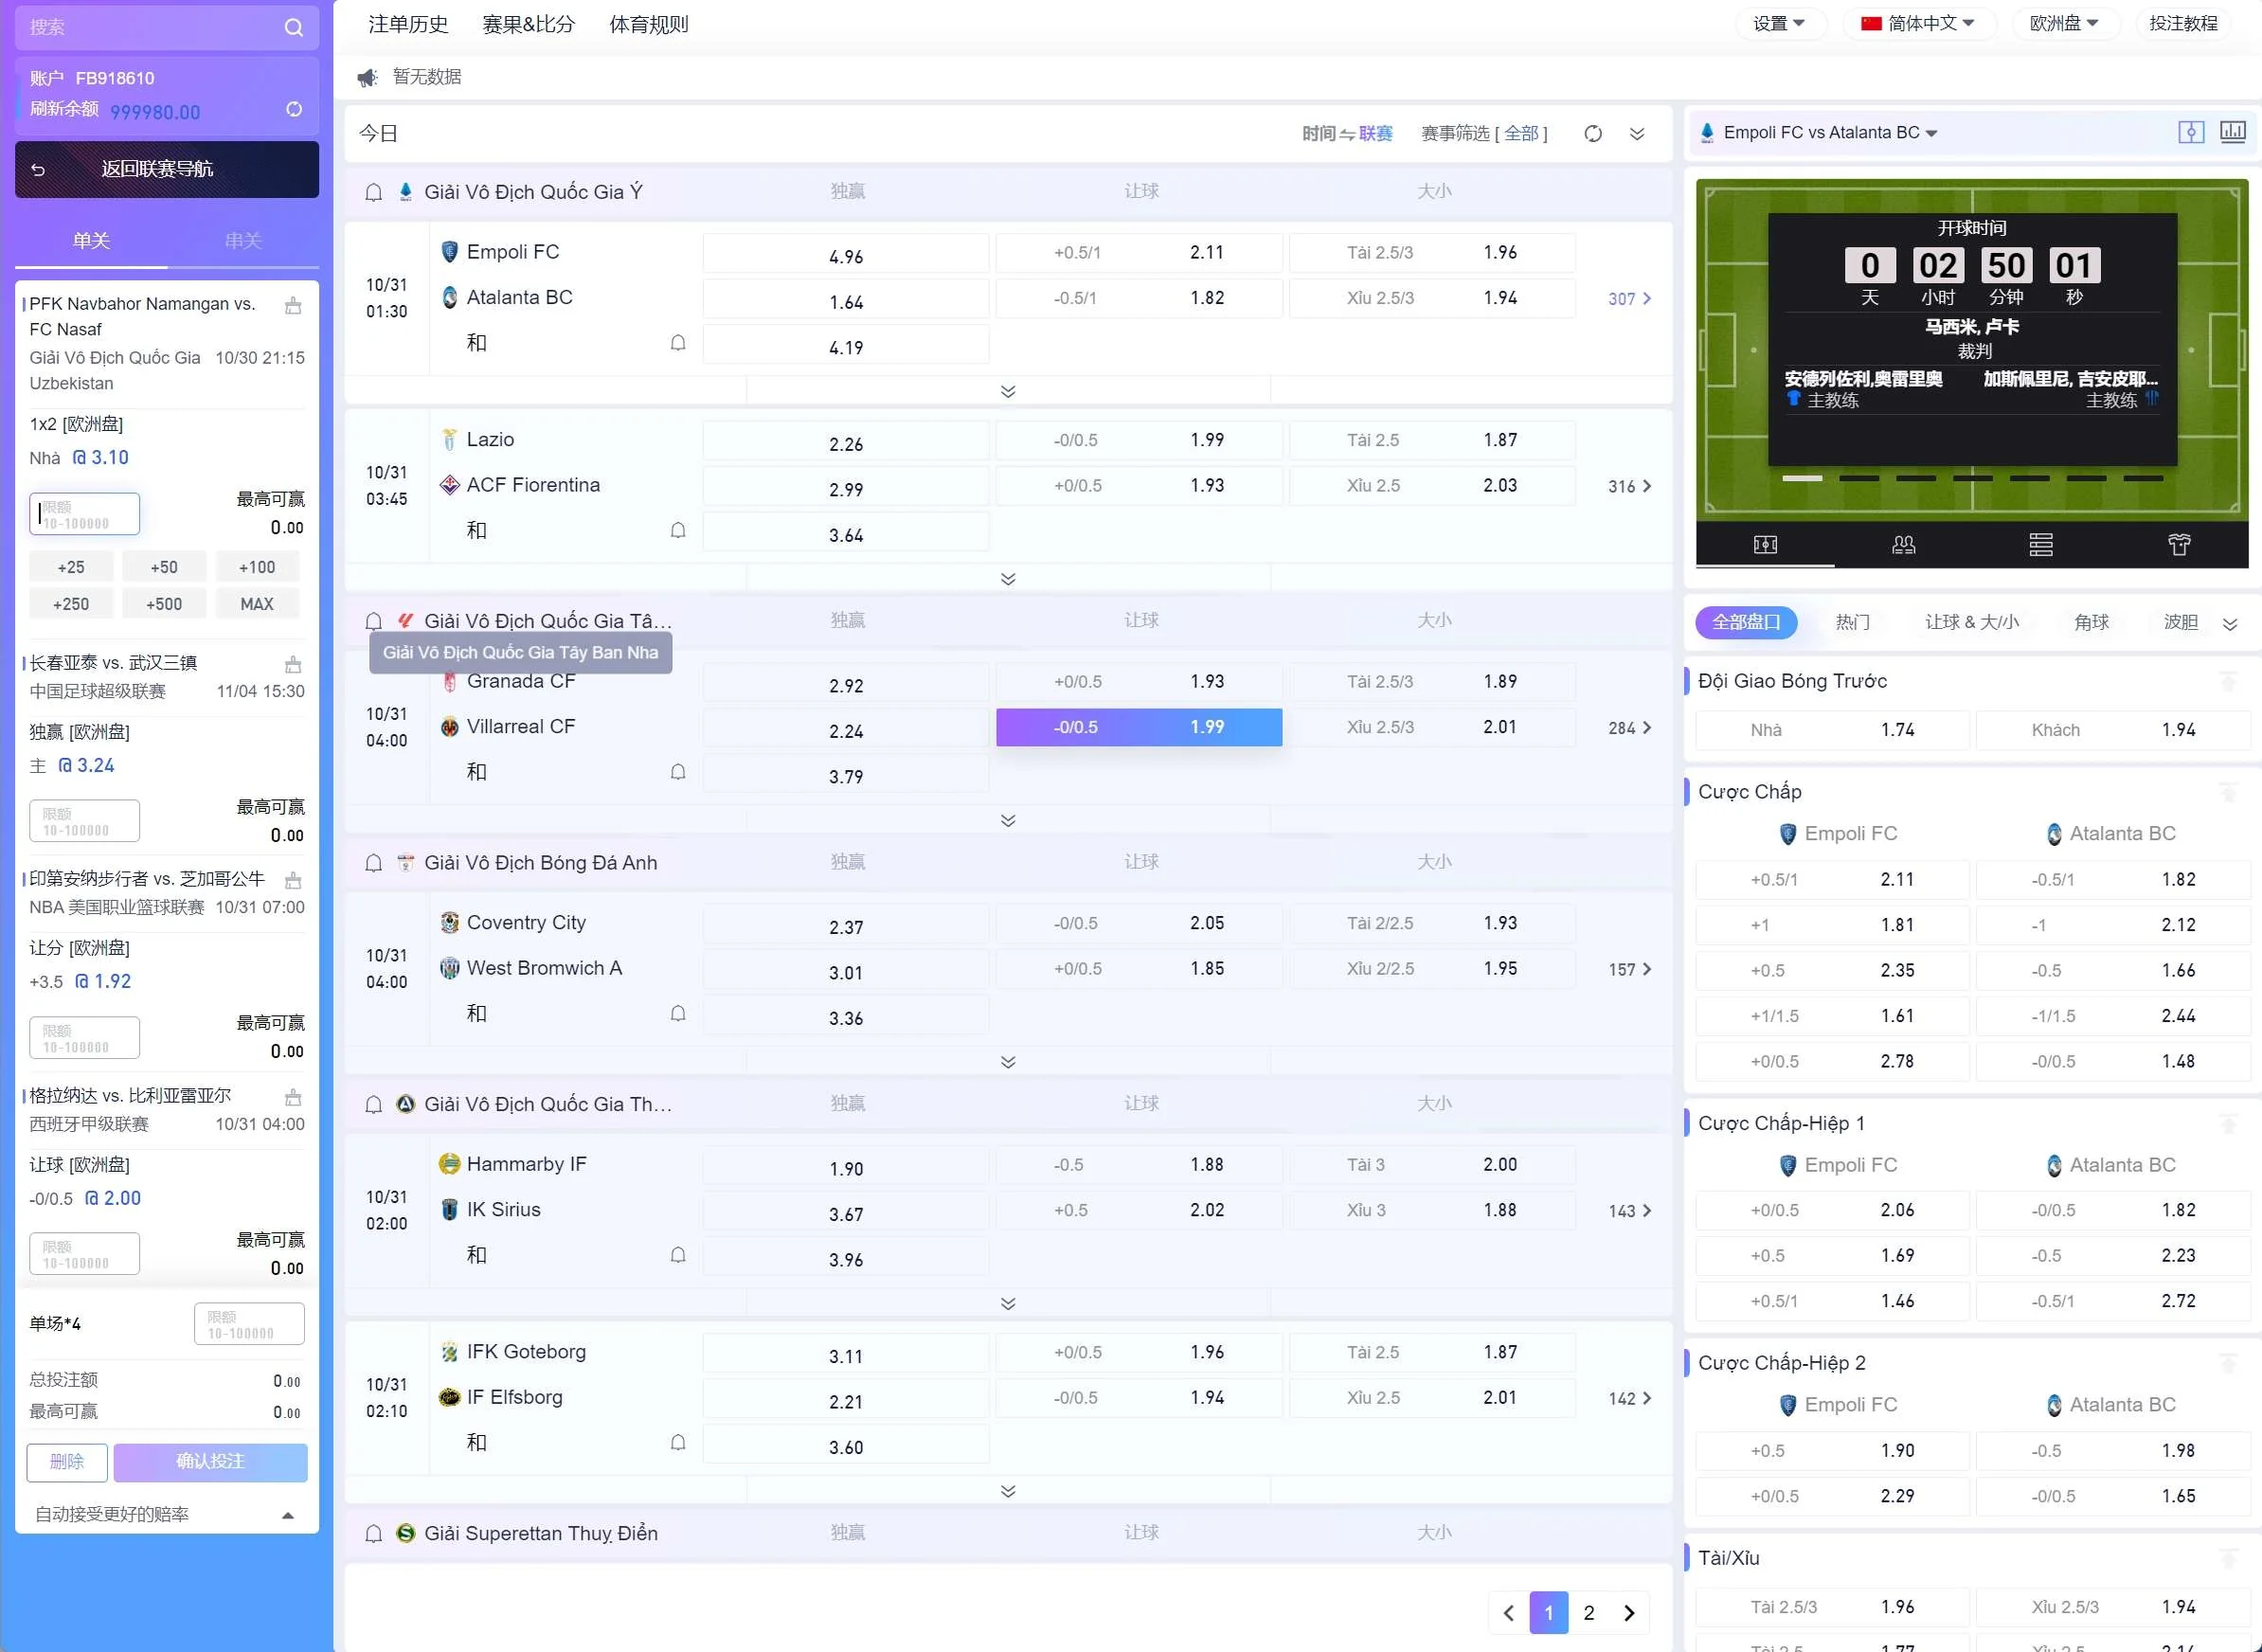
Task: Click the +100 quick stake button
Action: pos(257,567)
